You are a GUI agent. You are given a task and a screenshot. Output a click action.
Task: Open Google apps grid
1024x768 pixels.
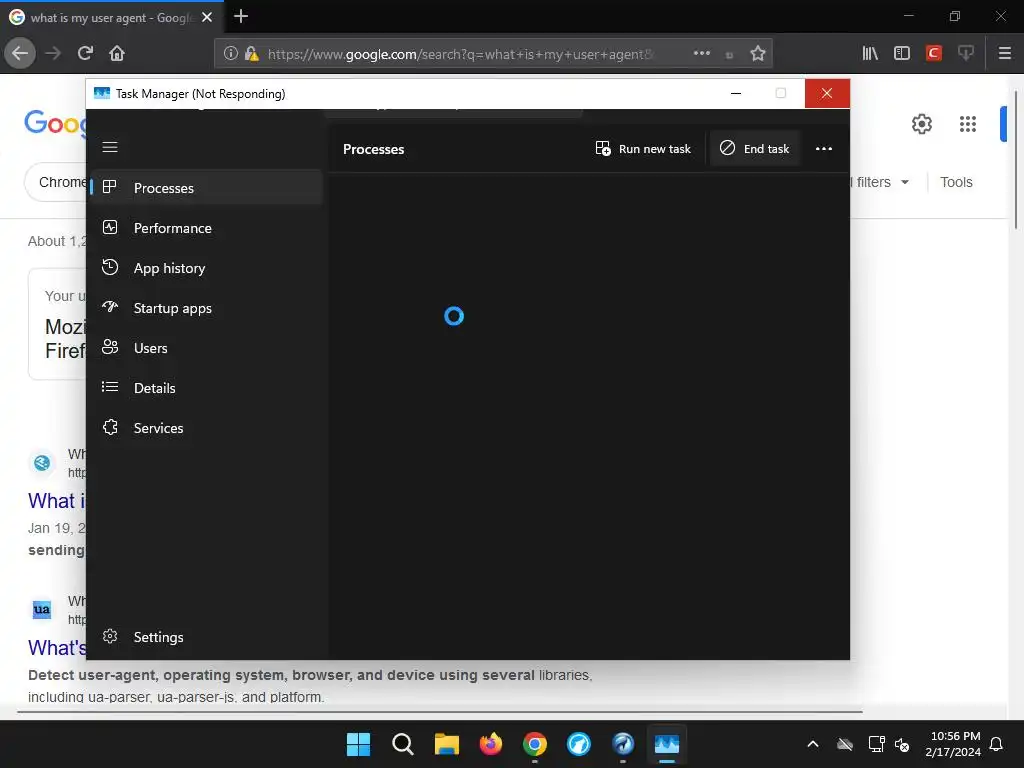pyautogui.click(x=968, y=124)
